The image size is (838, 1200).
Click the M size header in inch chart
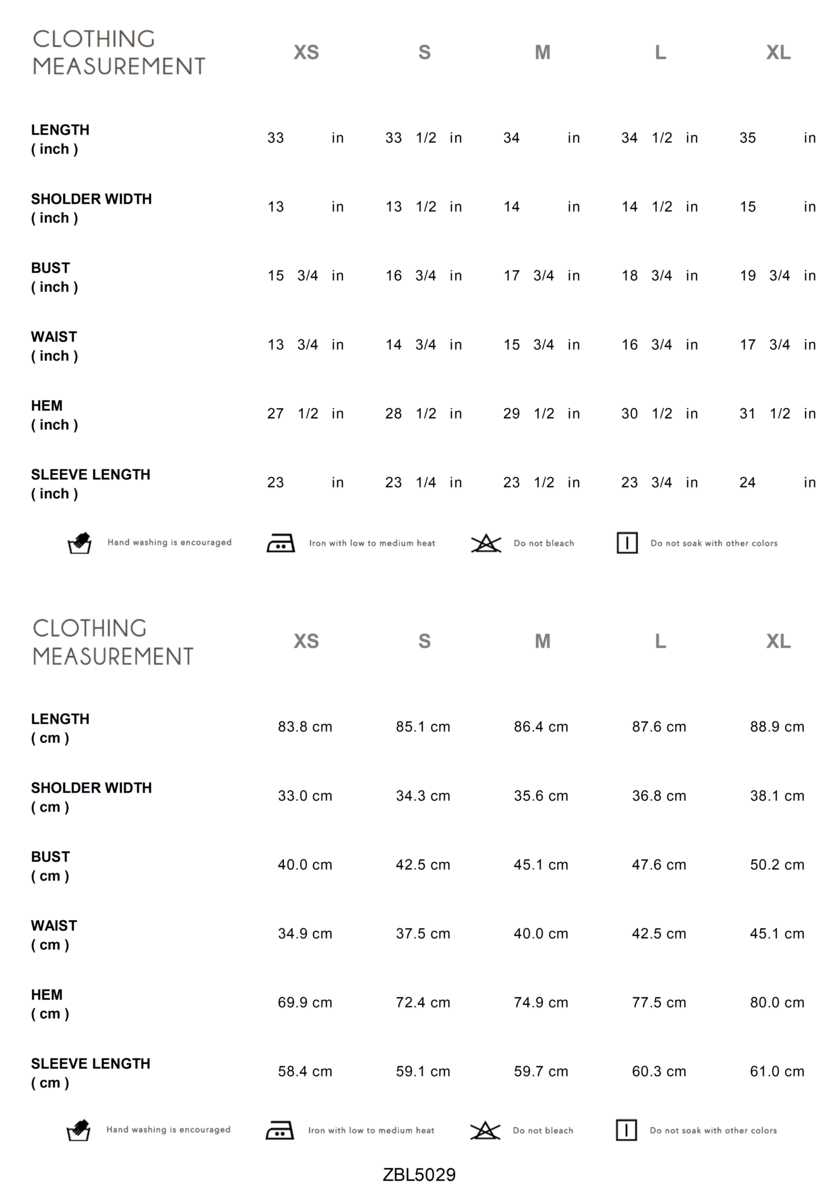click(x=542, y=53)
